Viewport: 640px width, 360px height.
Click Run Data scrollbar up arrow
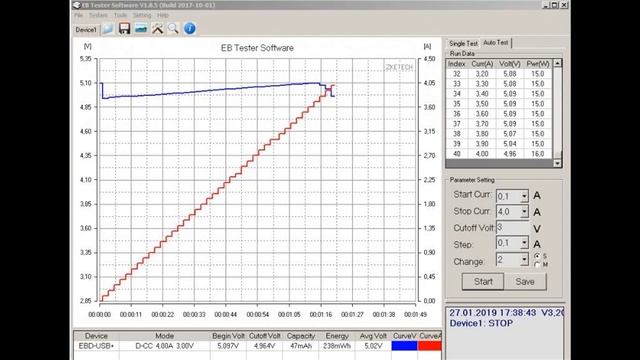click(x=558, y=63)
